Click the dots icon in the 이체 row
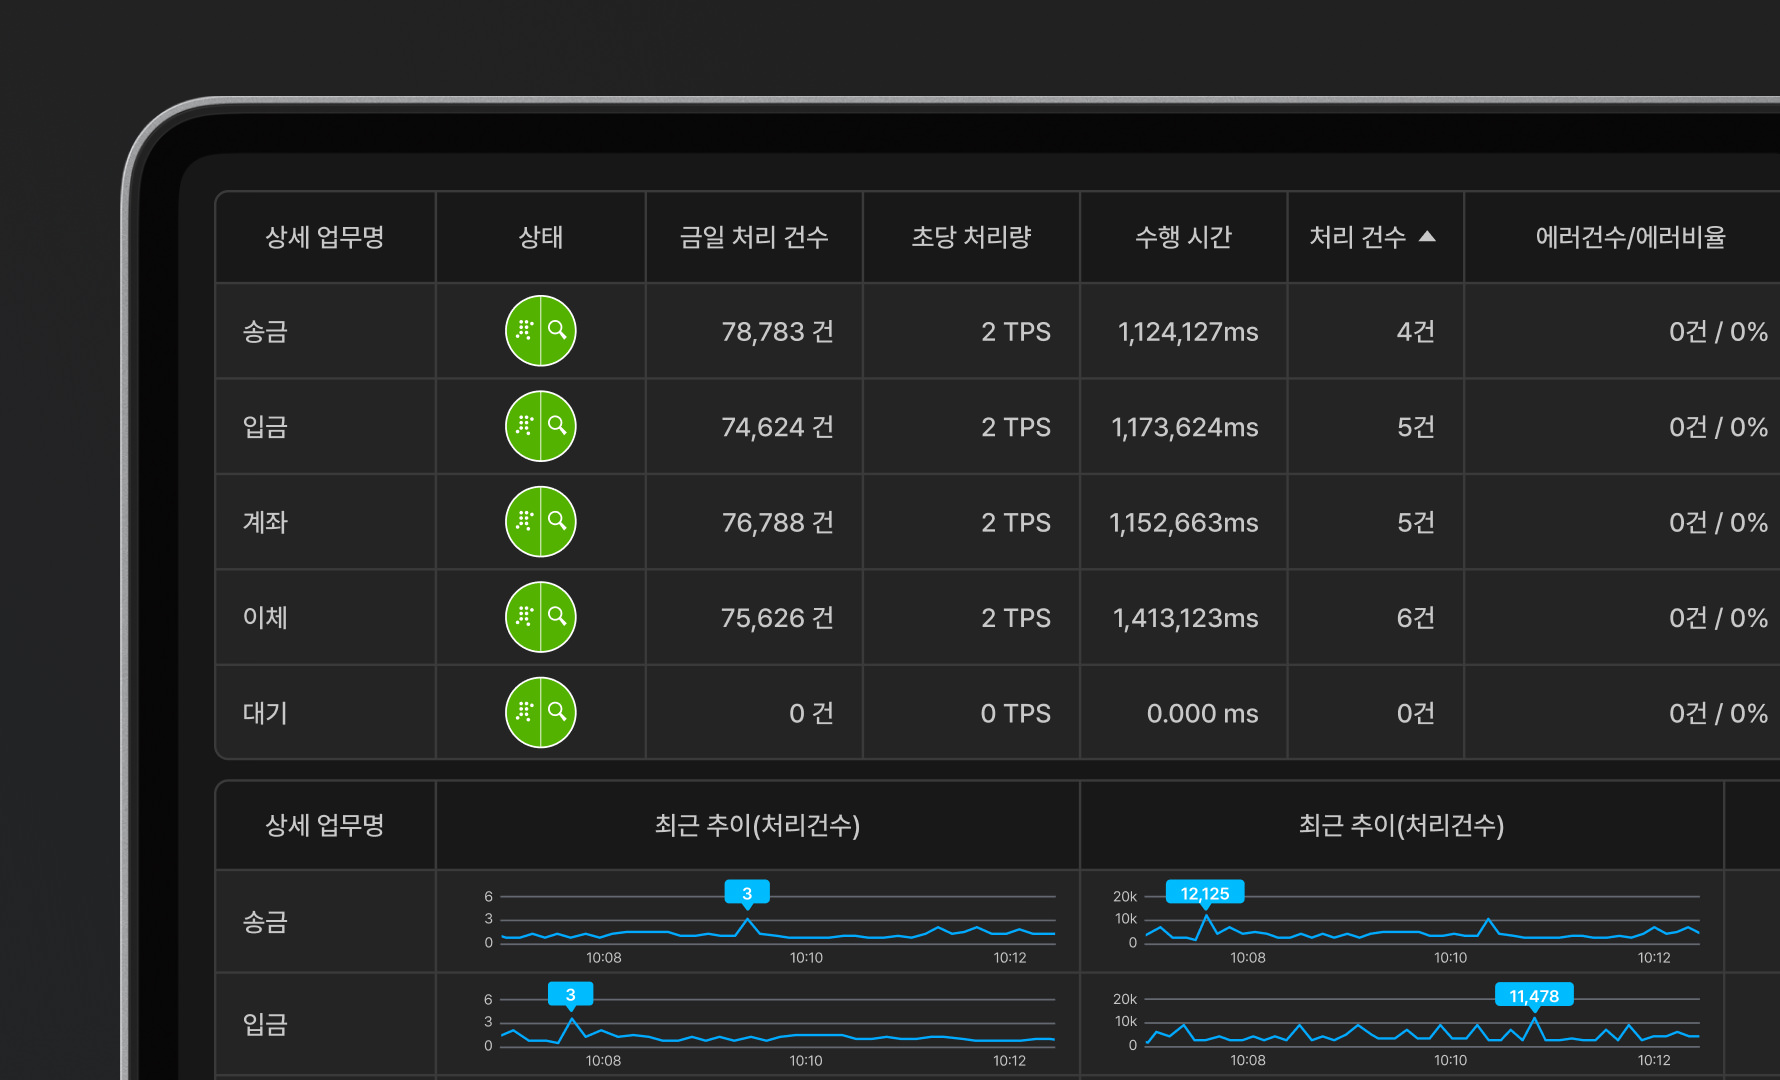The height and width of the screenshot is (1080, 1780). point(524,617)
